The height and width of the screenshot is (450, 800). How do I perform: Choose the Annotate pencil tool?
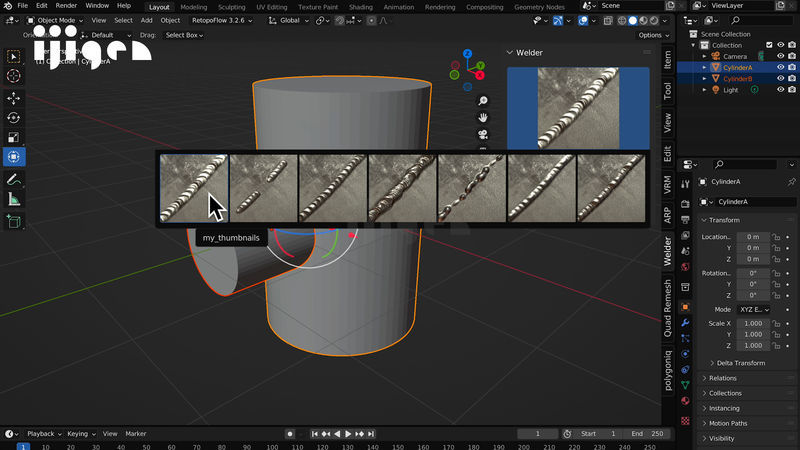pos(14,180)
